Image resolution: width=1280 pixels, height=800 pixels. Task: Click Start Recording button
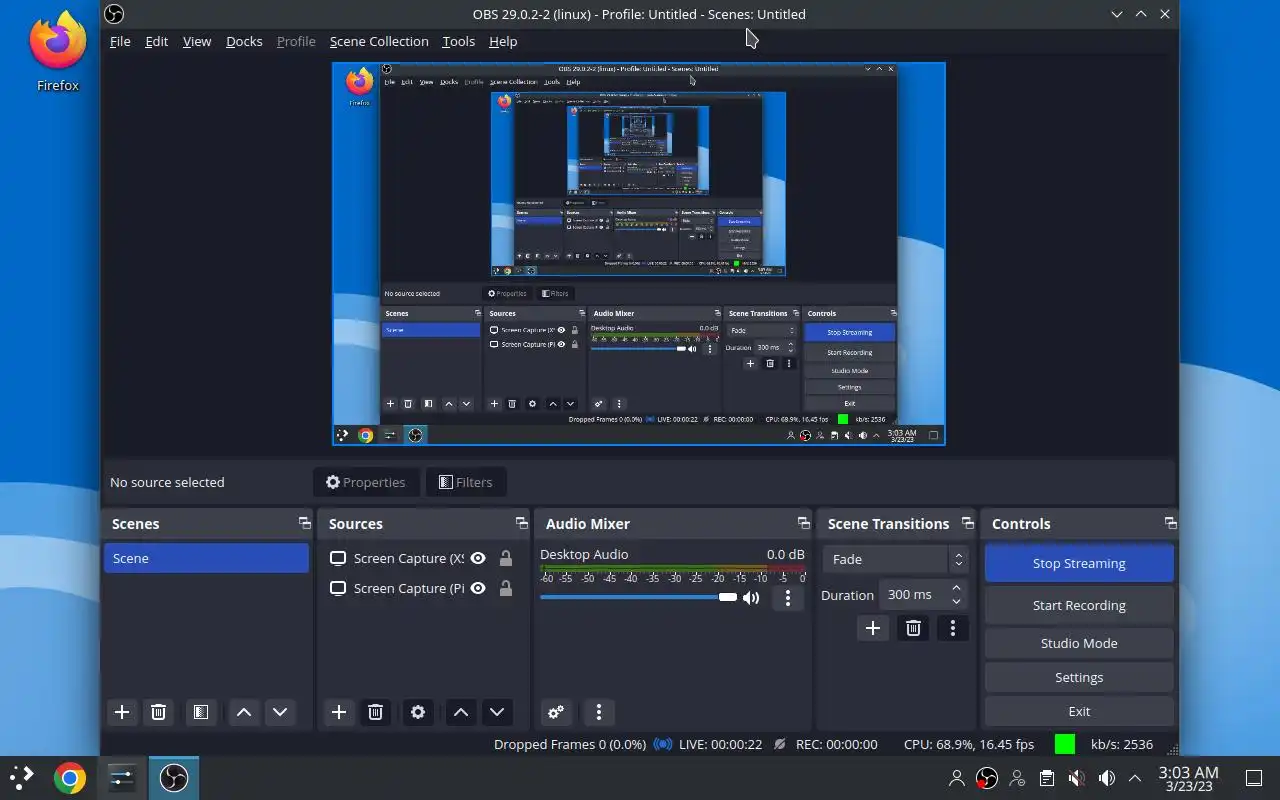1079,605
